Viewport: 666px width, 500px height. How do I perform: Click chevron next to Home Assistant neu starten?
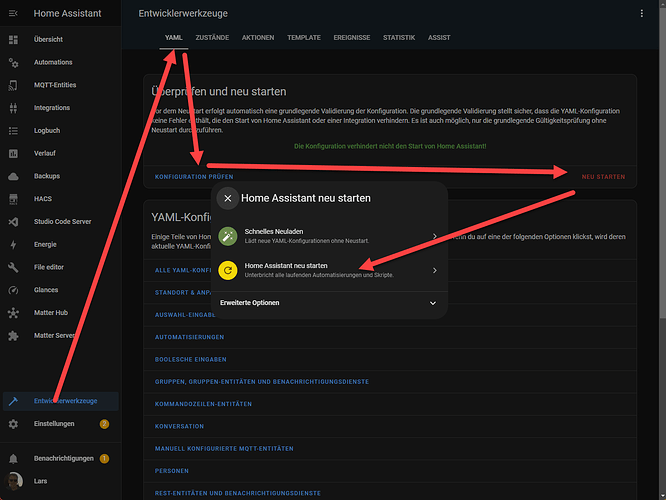[x=435, y=270]
